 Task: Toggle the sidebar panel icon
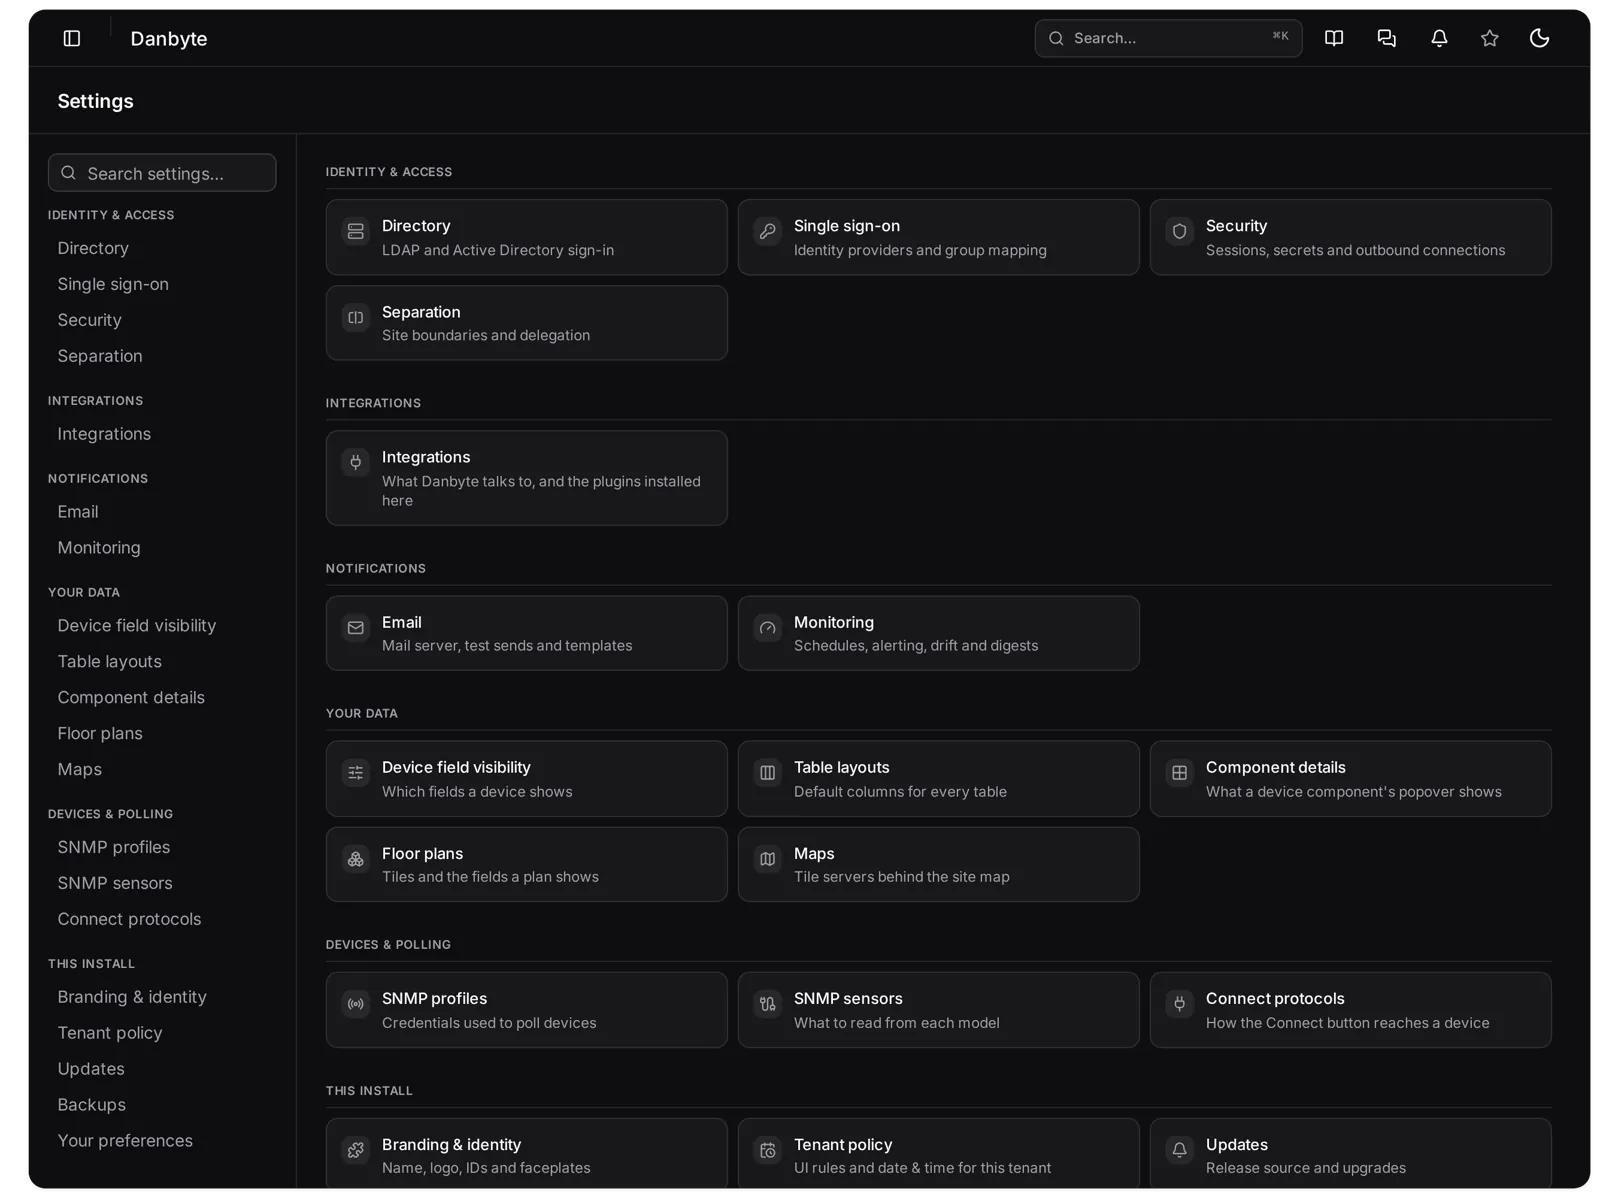click(72, 38)
